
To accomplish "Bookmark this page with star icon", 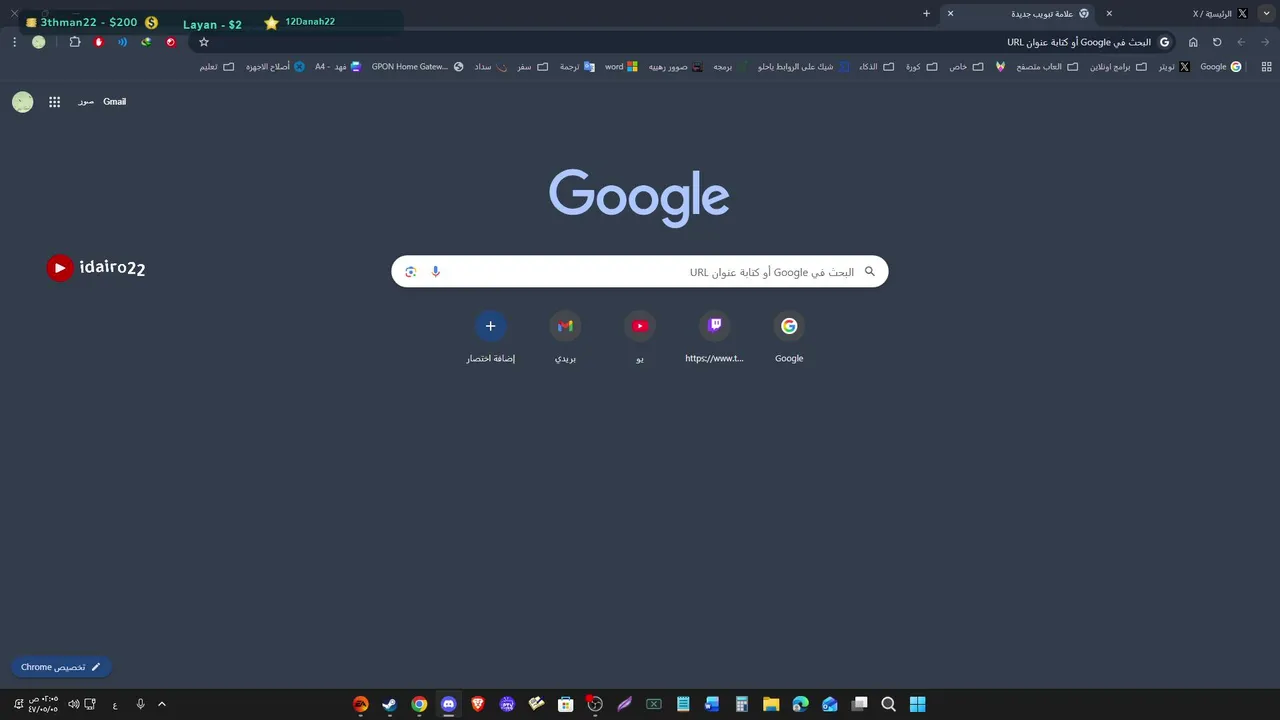I will pos(204,42).
